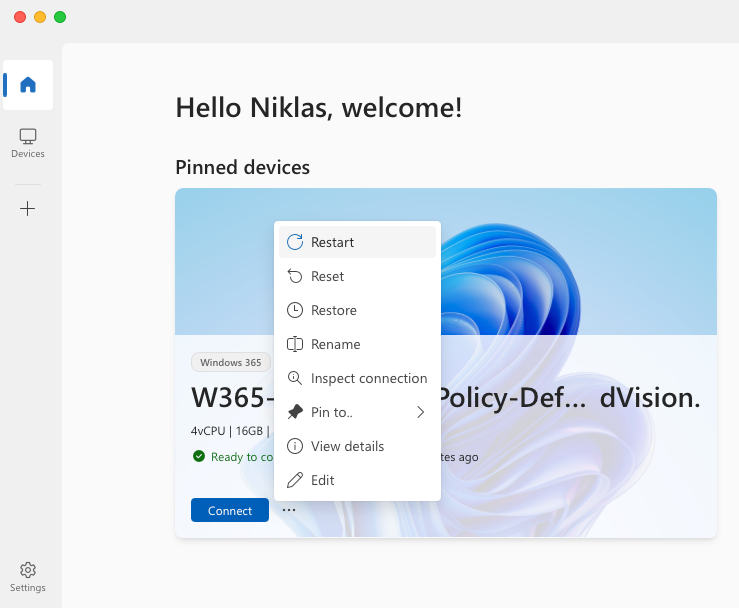The image size is (739, 608).
Task: Select Restore from the menu
Action: [x=357, y=310]
